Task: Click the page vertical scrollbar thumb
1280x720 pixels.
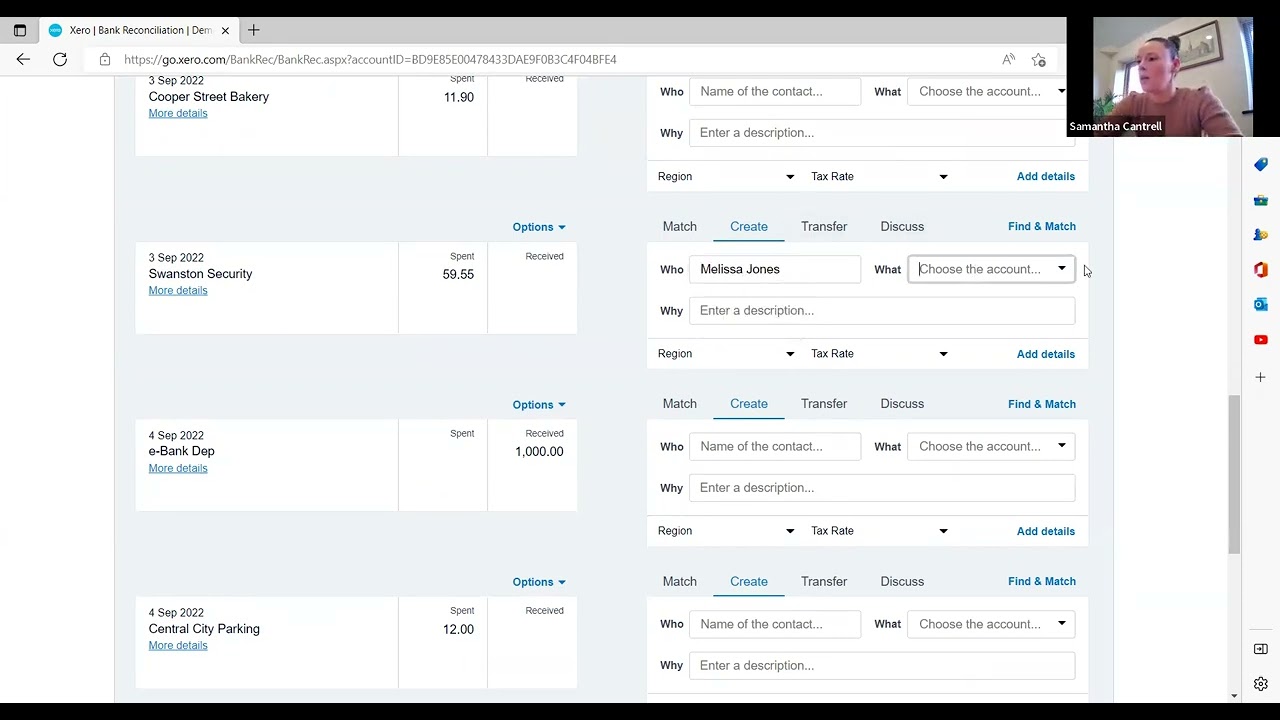Action: click(x=1234, y=475)
